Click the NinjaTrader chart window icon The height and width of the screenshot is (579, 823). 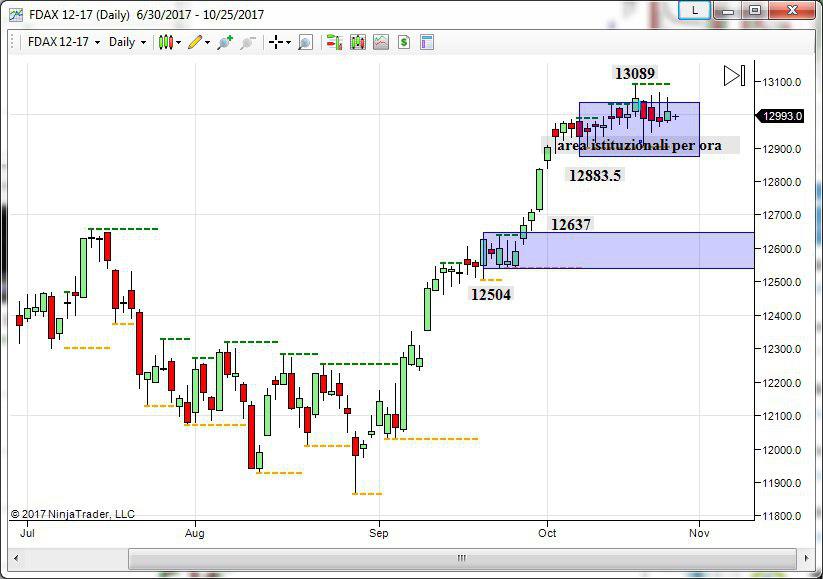[16, 14]
